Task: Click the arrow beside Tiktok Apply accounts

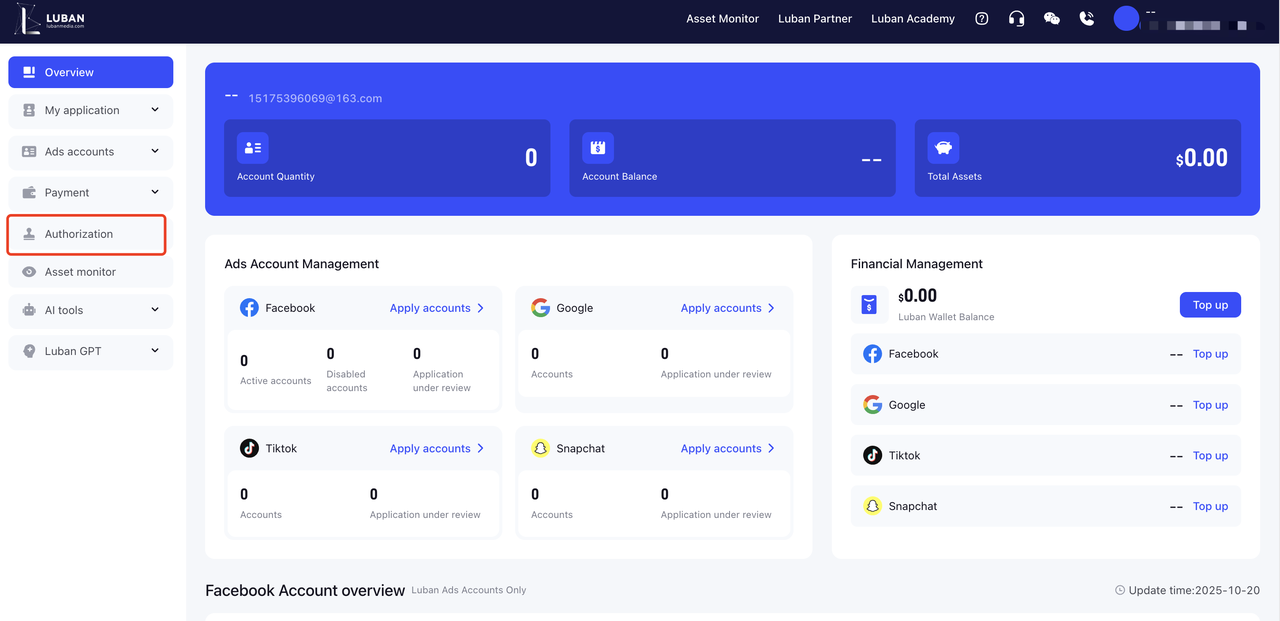Action: (x=481, y=448)
